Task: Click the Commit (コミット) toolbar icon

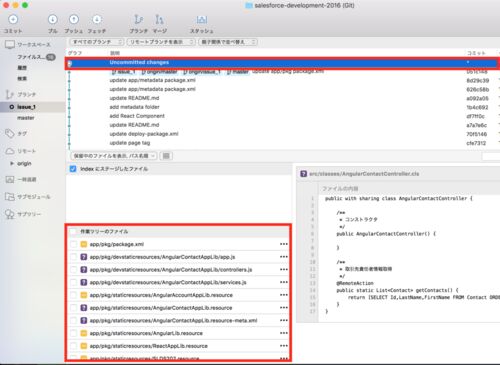Action: 13,20
